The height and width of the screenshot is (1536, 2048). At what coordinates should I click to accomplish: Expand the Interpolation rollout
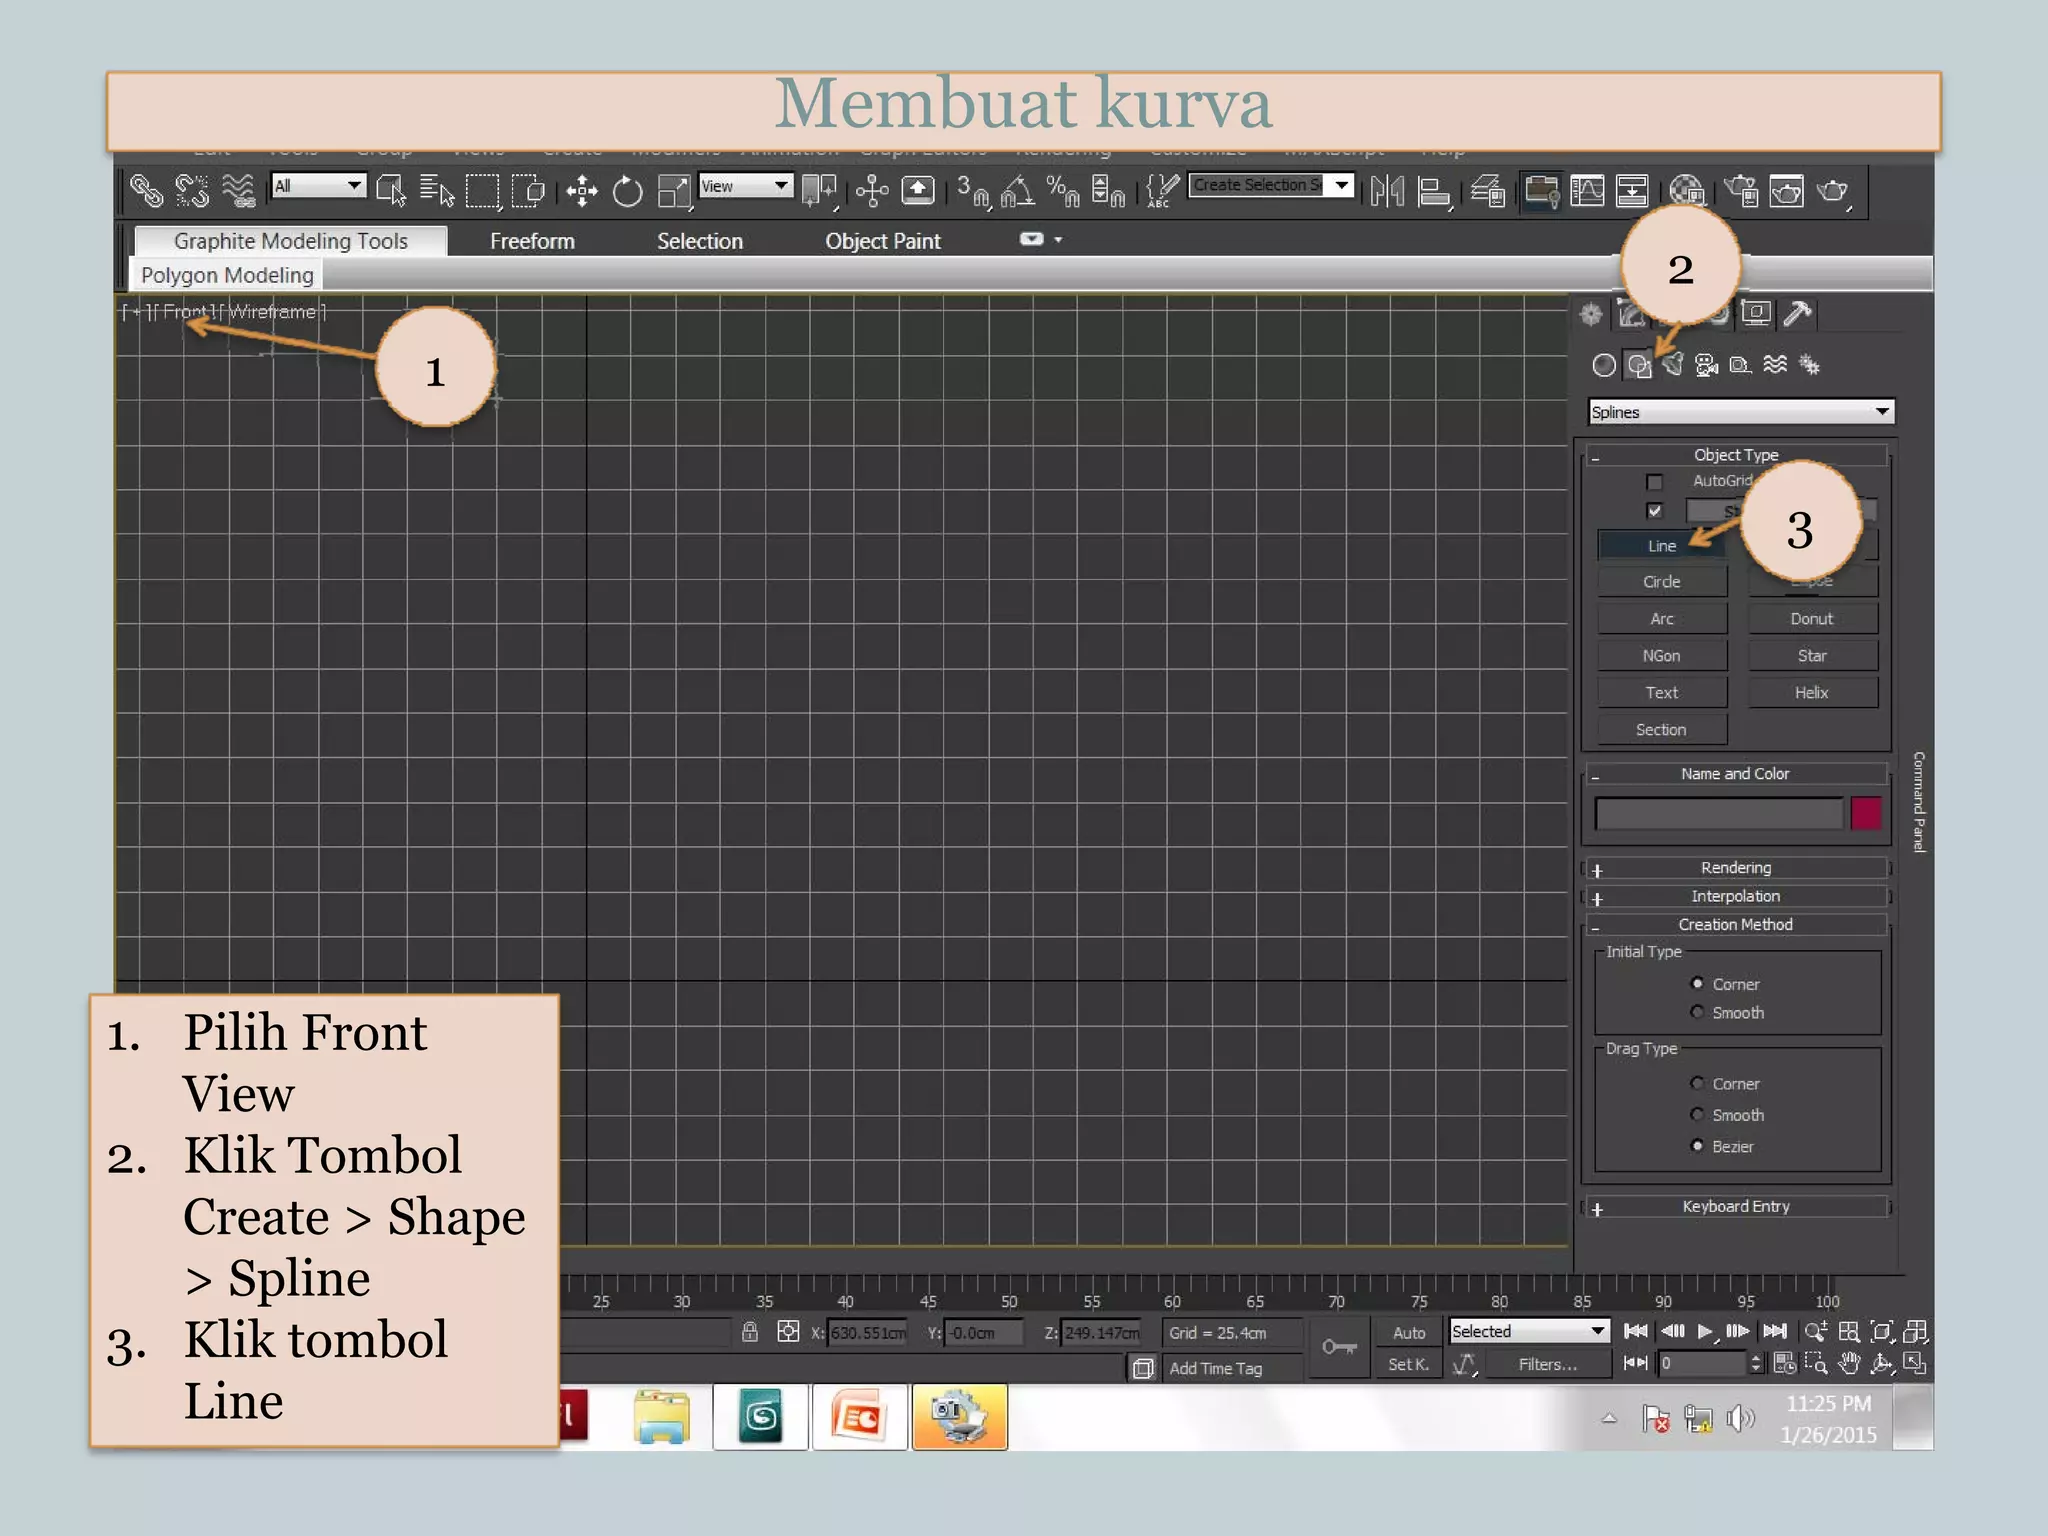click(x=1736, y=896)
